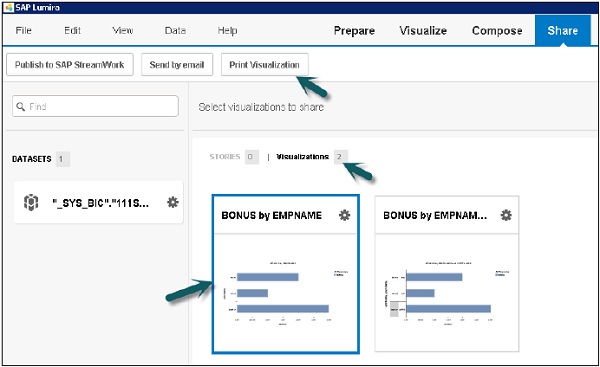
Task: Click the SAP Lumira app icon in title bar
Action: click(x=9, y=7)
